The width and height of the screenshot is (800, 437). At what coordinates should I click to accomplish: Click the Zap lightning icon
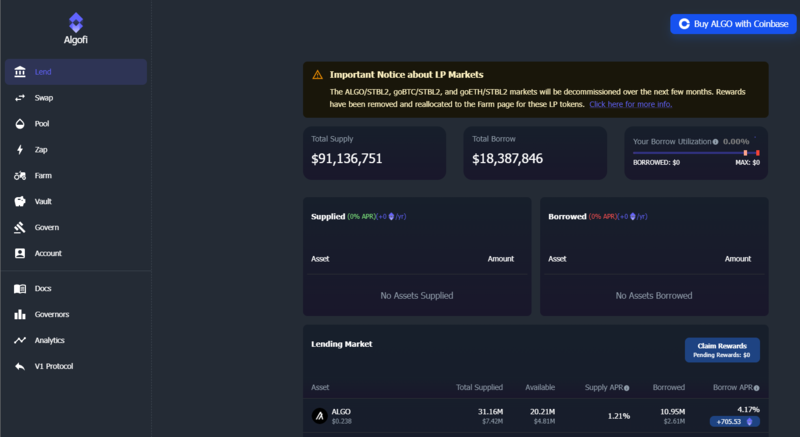pos(20,149)
